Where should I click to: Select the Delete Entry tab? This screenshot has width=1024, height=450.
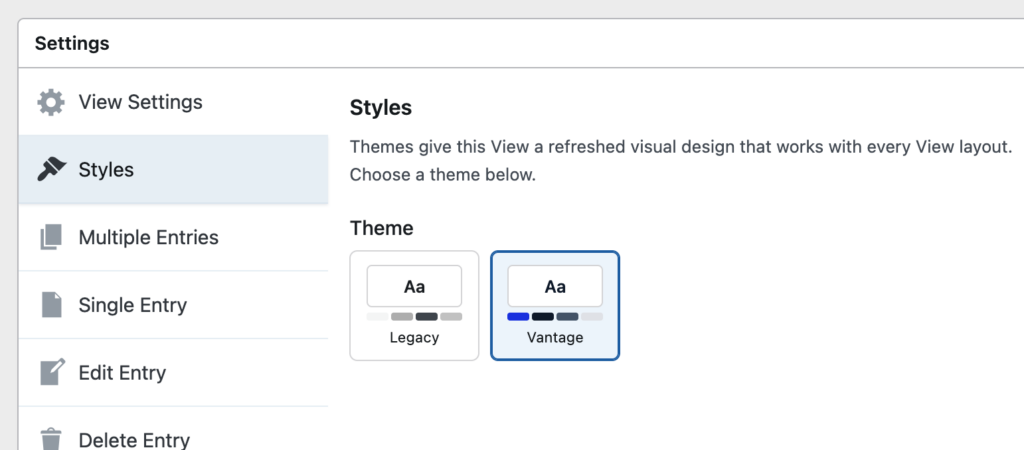[x=173, y=428]
